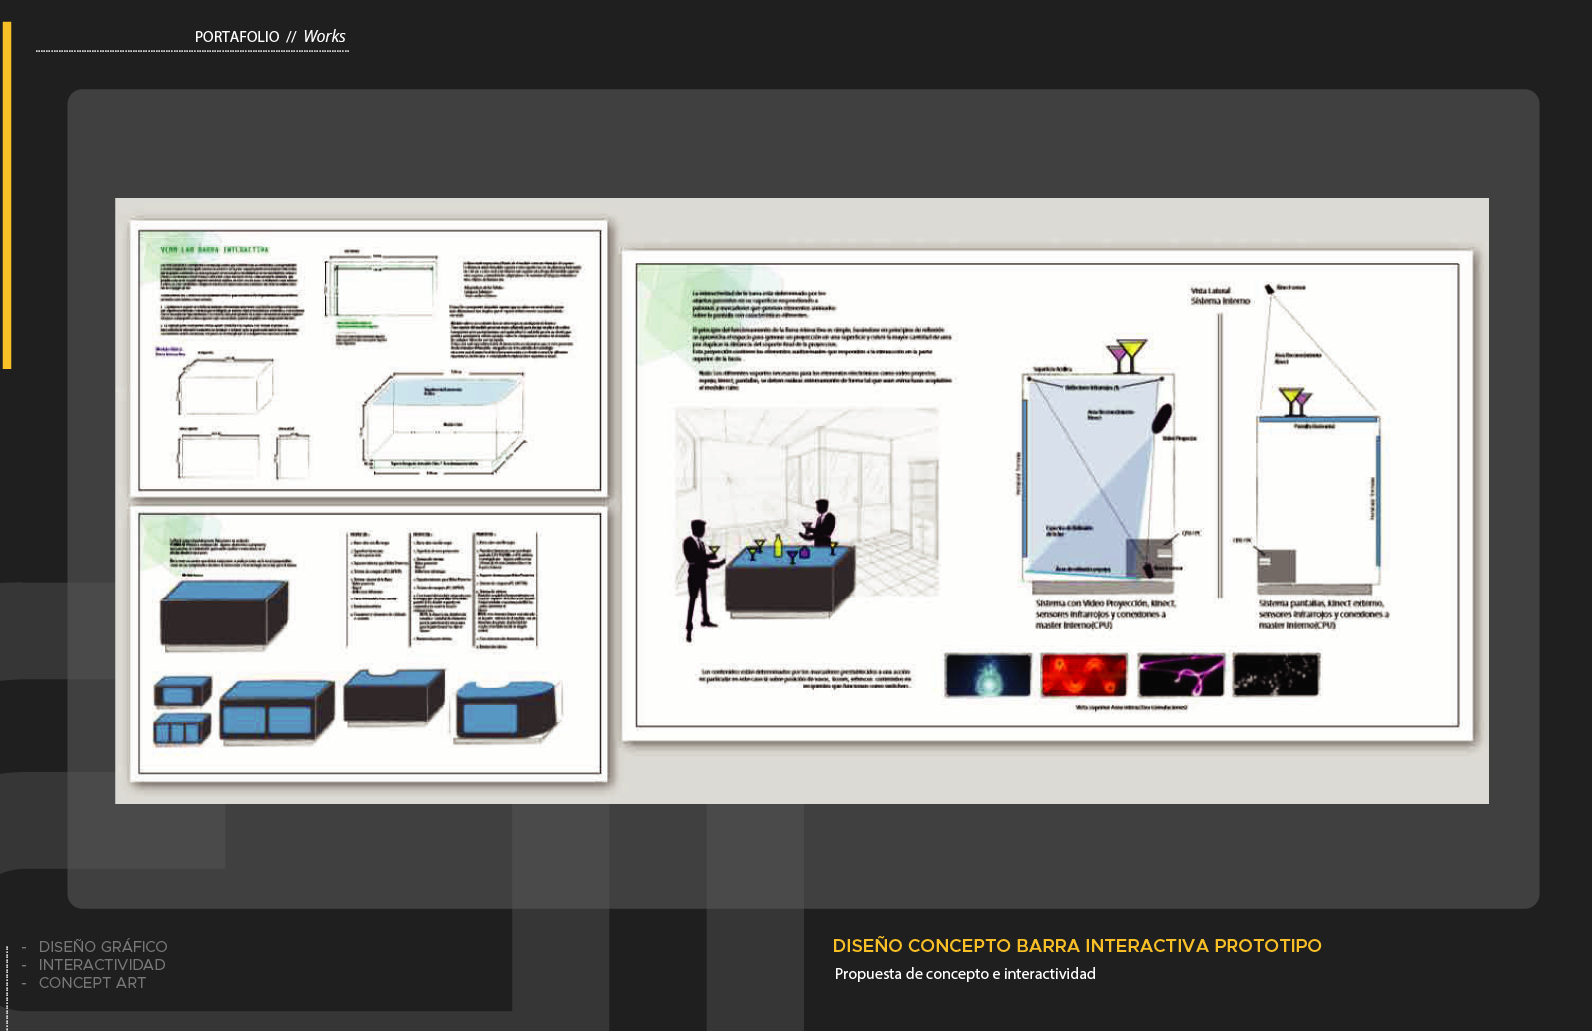
Task: Click the yellow title DISEÑO CONCEPTO BARRA INTERACTIVA PROTOTIPO
Action: pyautogui.click(x=1076, y=946)
